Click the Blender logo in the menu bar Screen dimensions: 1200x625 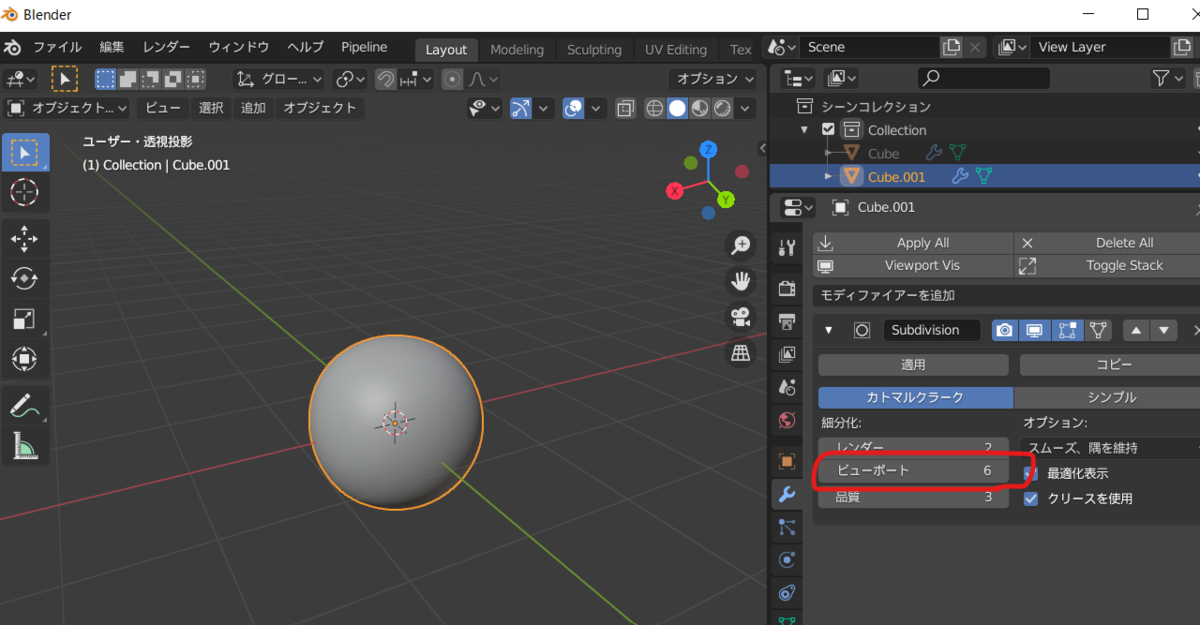pos(12,47)
